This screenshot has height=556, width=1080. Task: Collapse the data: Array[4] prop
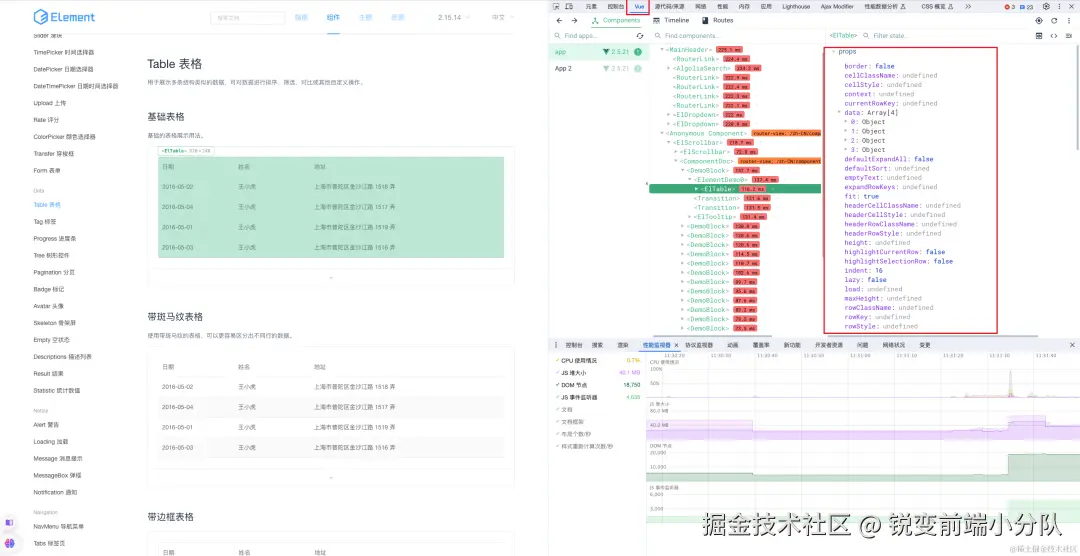click(839, 112)
